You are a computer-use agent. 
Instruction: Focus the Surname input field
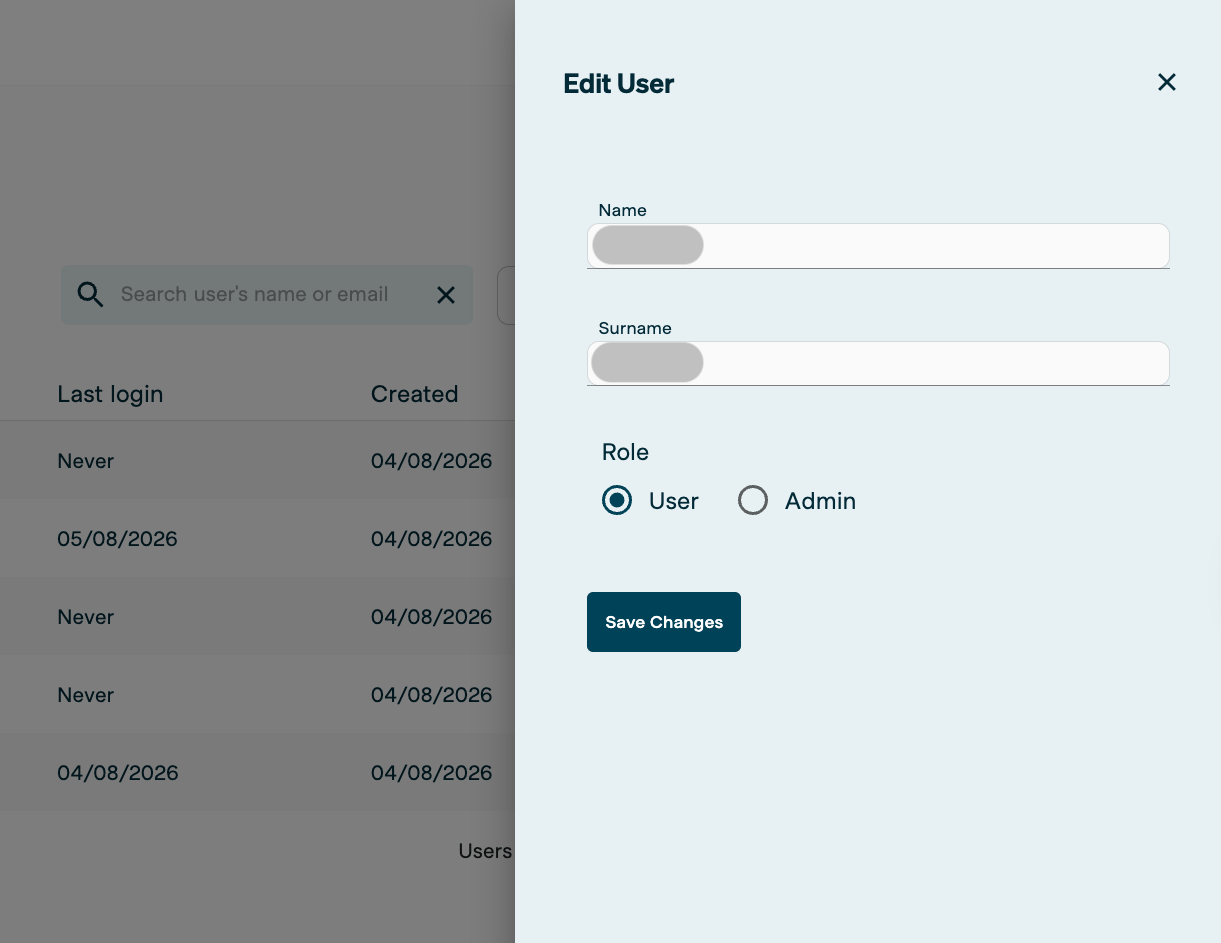click(x=878, y=364)
